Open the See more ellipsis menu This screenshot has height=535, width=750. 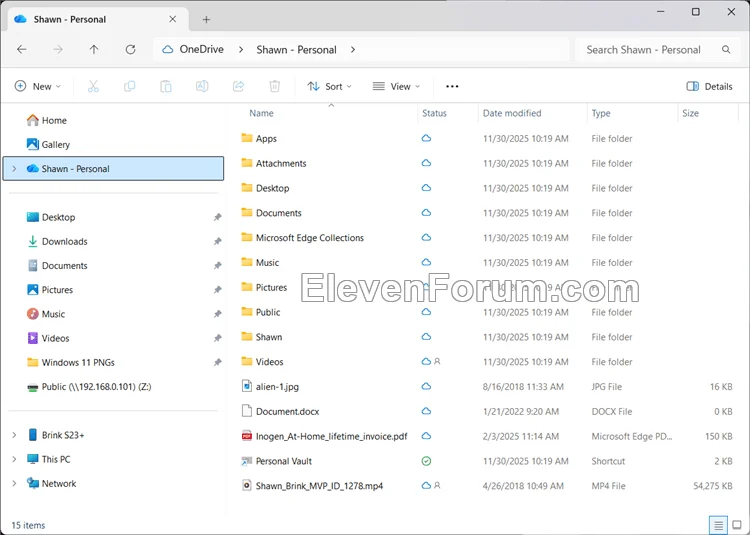452,87
